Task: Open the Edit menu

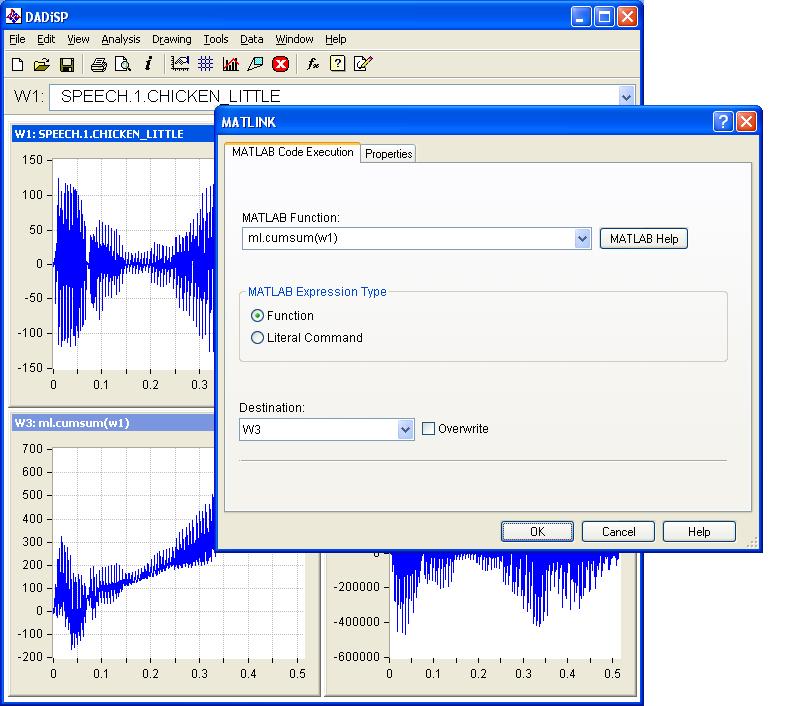Action: point(46,39)
